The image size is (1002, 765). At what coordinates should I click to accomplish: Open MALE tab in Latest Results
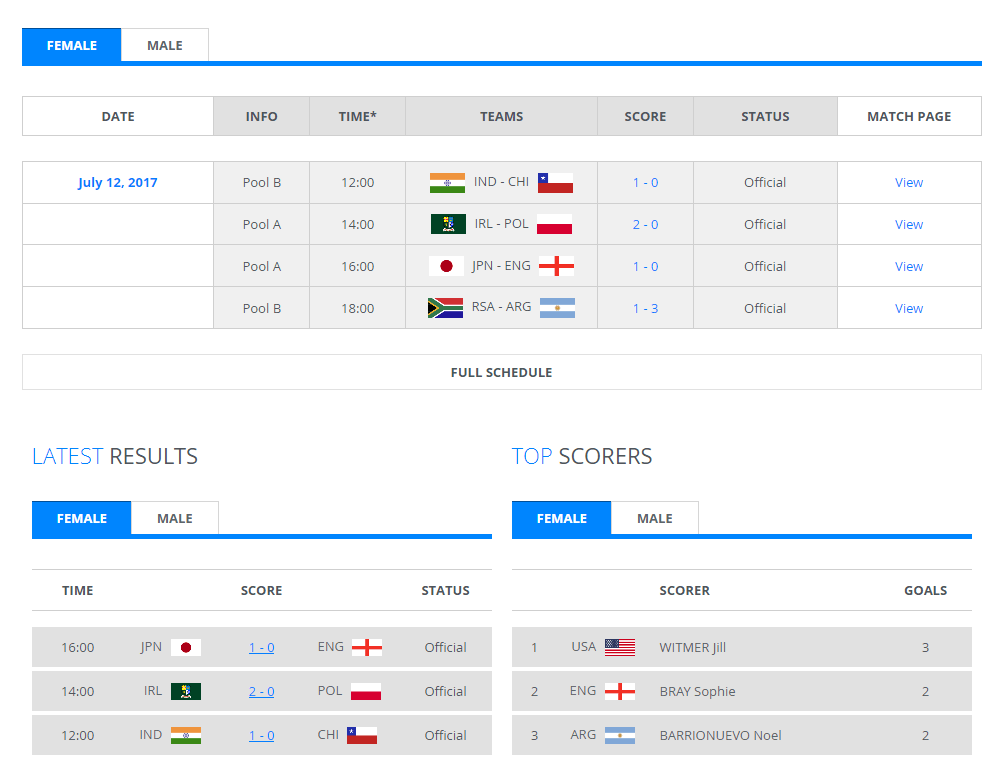pos(175,518)
